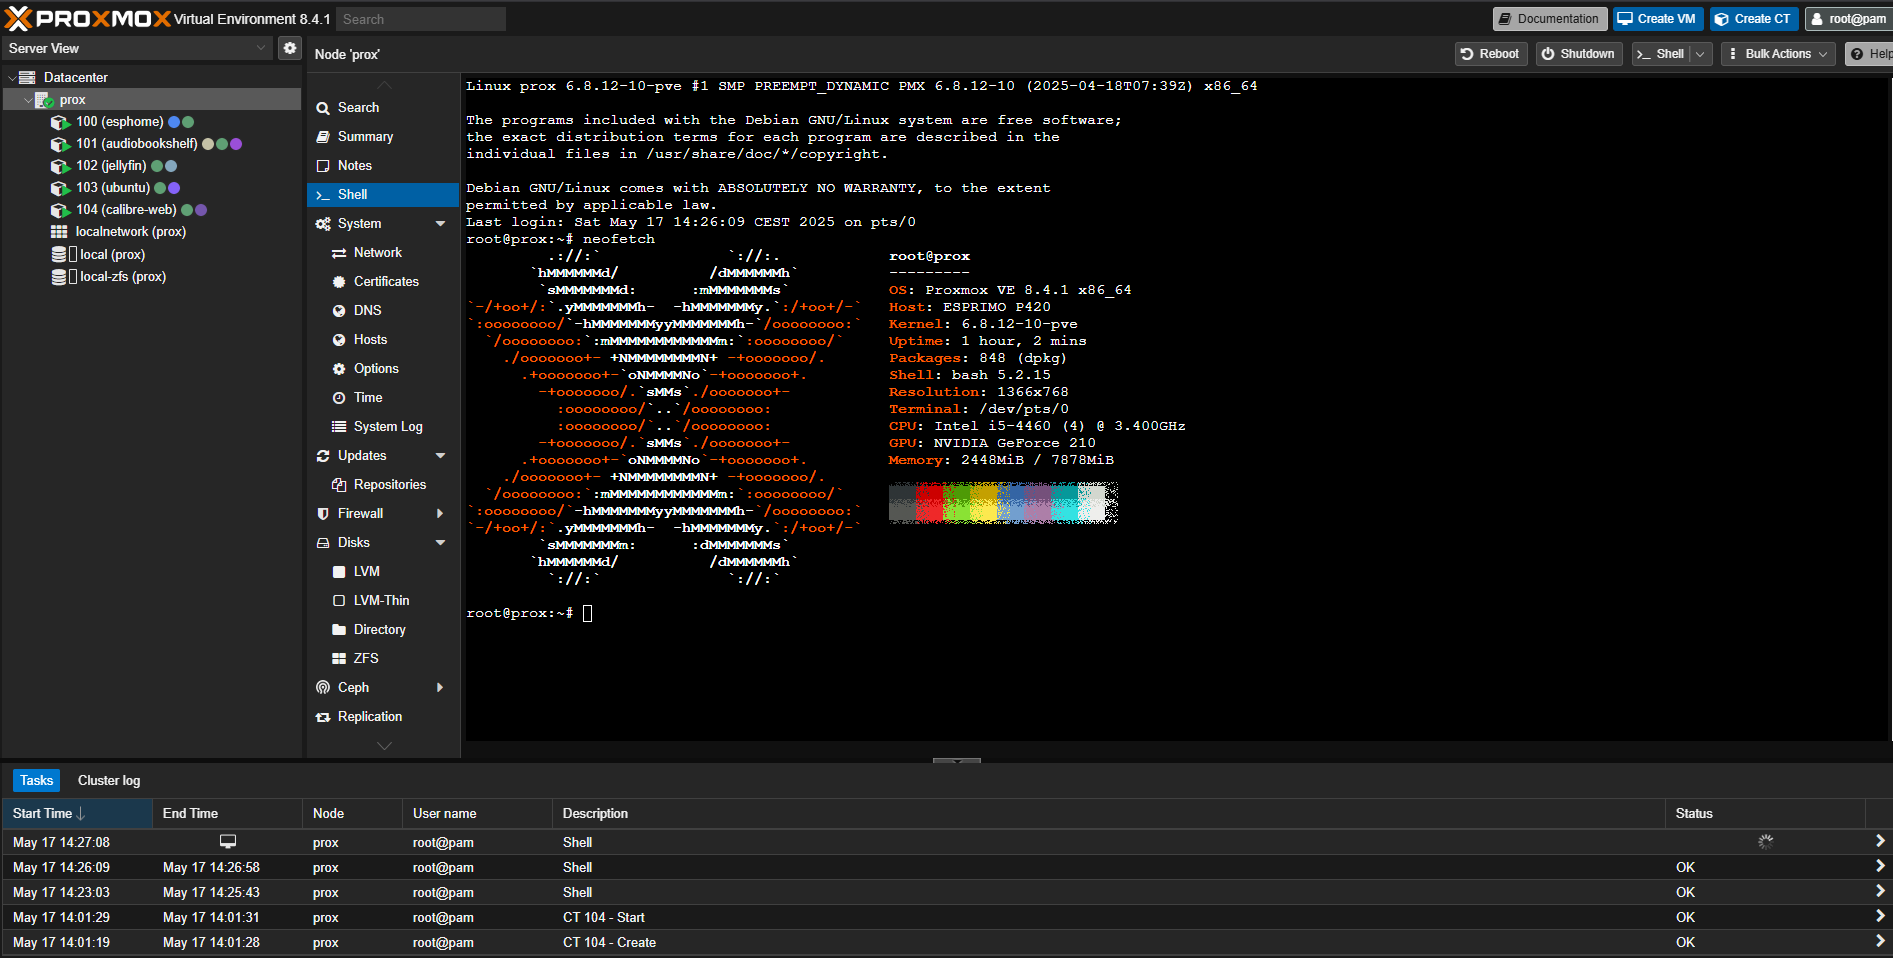Screen dimensions: 1893x958
Task: Open Network settings
Action: (x=377, y=253)
